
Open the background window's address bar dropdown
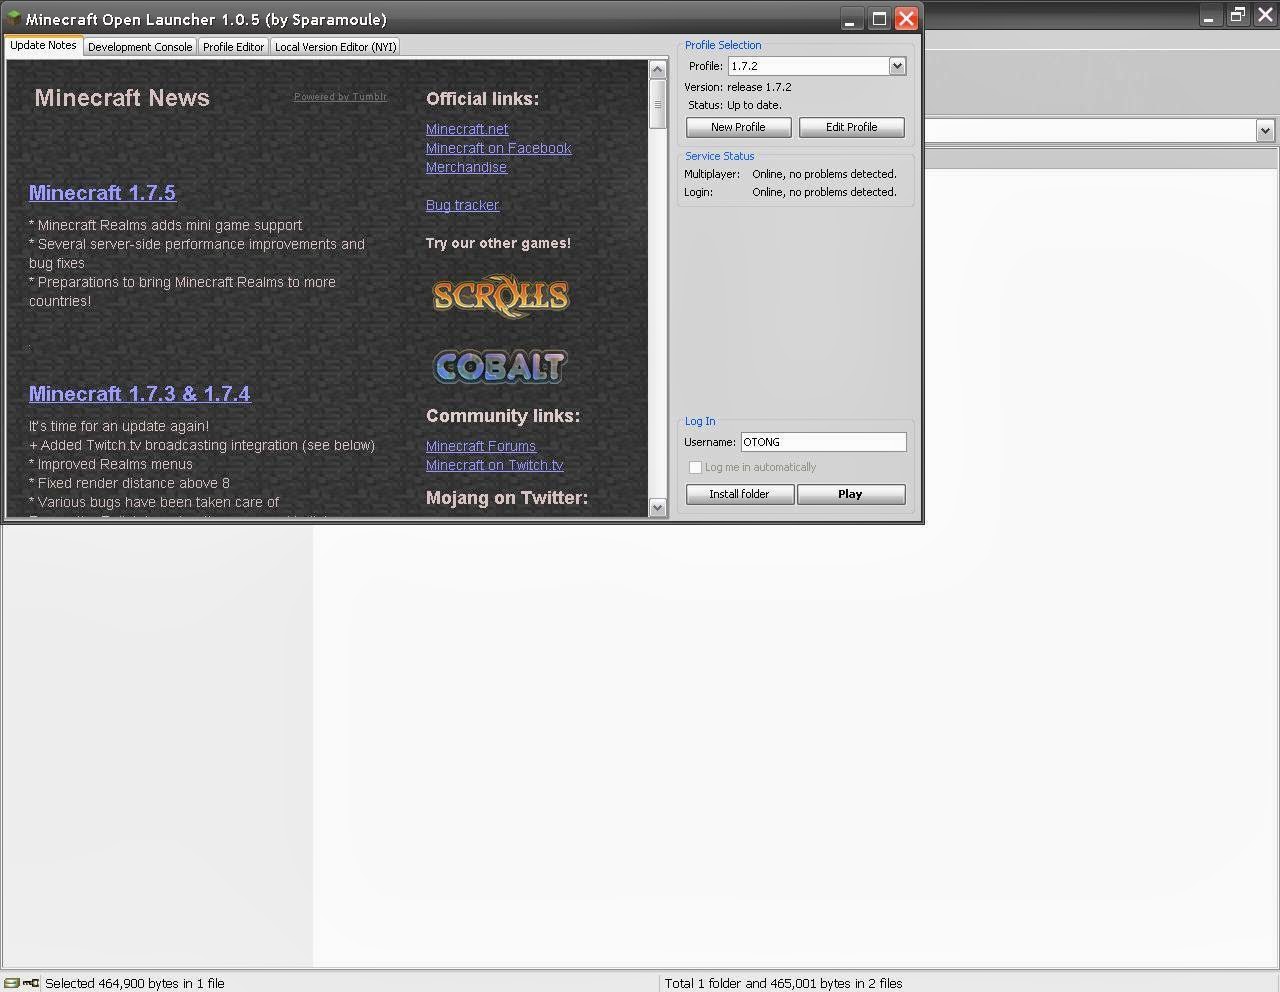coord(1265,130)
